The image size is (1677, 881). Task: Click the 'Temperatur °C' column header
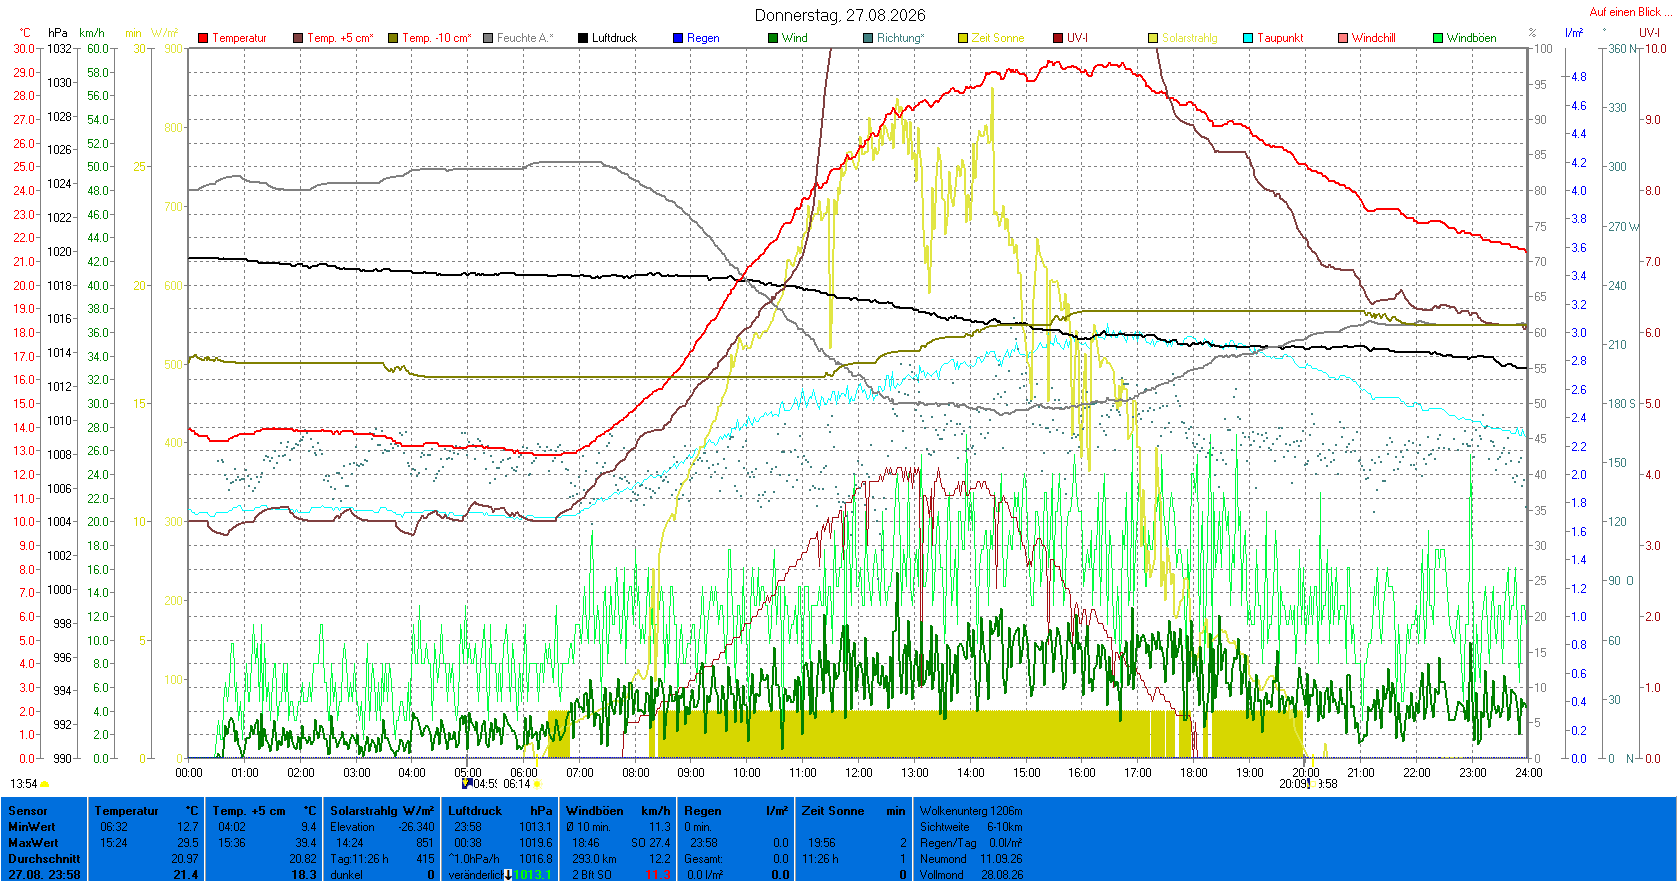pyautogui.click(x=147, y=811)
